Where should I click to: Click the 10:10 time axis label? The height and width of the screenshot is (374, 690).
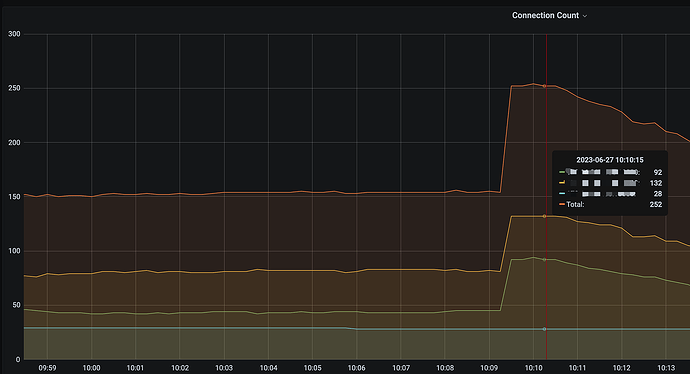click(x=533, y=368)
